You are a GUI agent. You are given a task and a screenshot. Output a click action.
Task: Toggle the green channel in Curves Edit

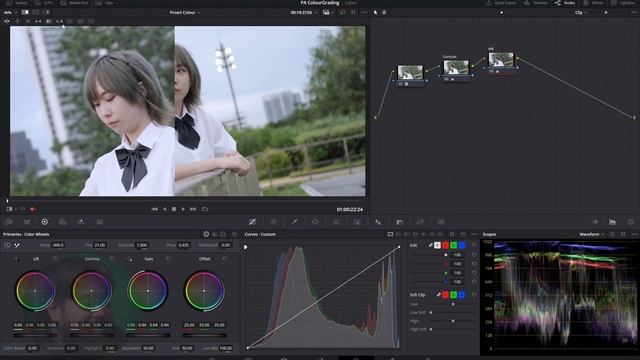point(453,245)
